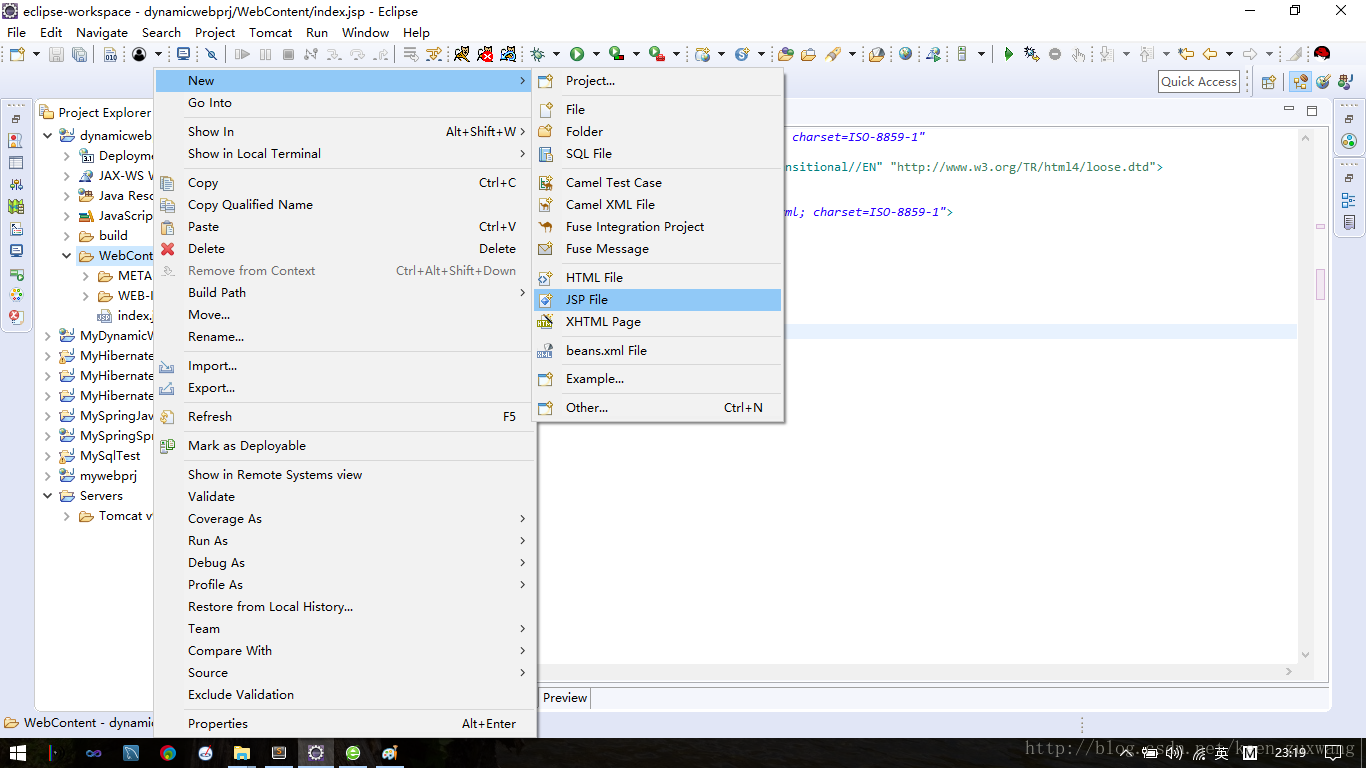Select the Java EE perspective icon
Viewport: 1366px width, 768px height.
[x=1300, y=82]
